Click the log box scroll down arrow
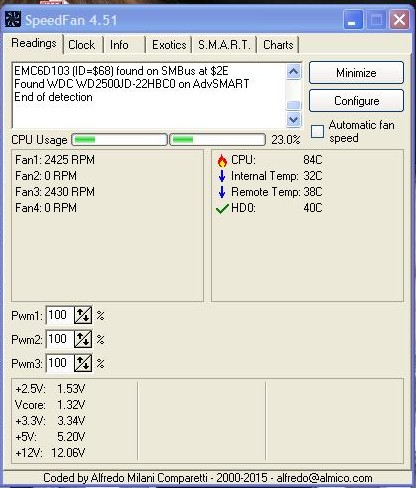 [293, 119]
